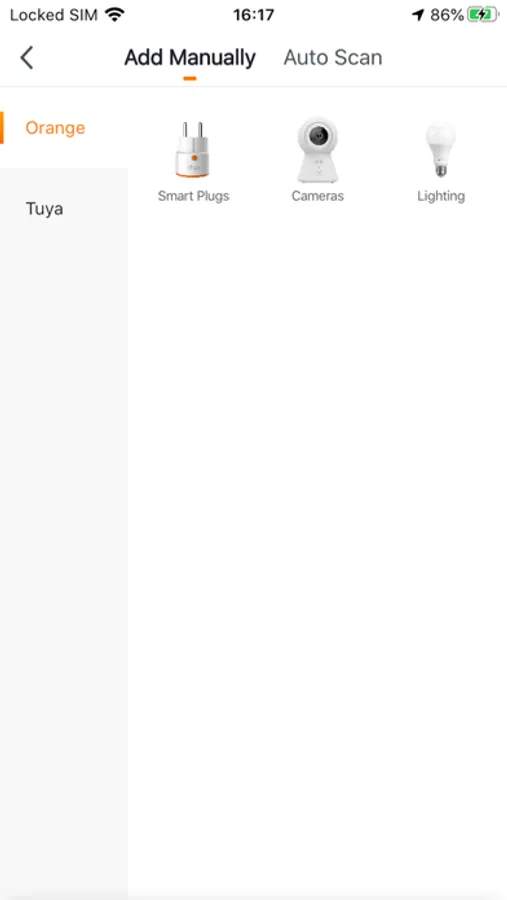Tap the Lighting text label

click(441, 196)
